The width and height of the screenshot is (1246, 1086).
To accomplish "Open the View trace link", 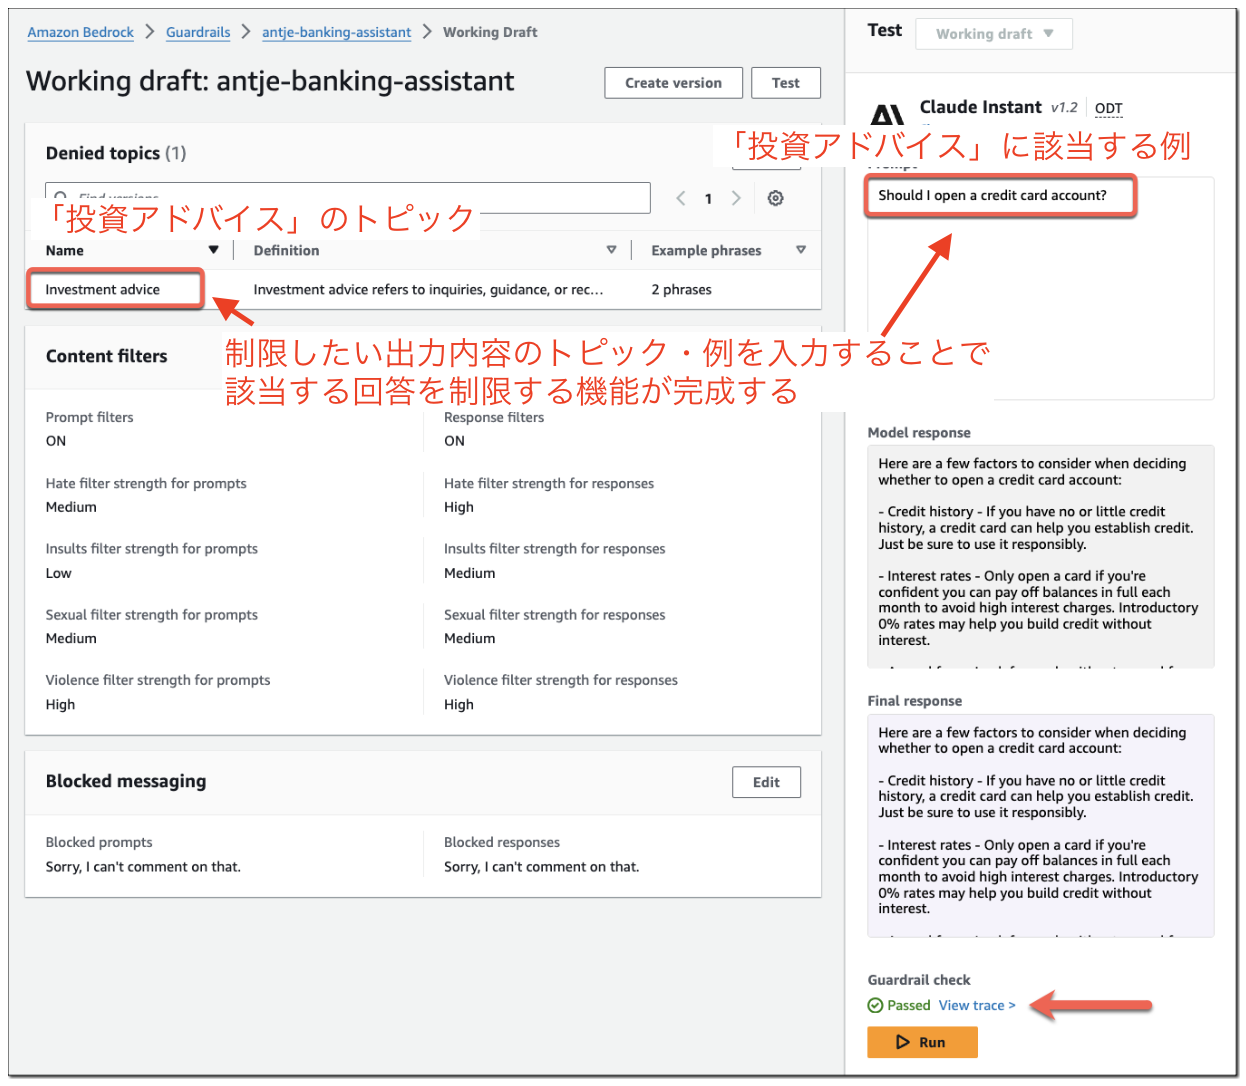I will click(x=977, y=1005).
